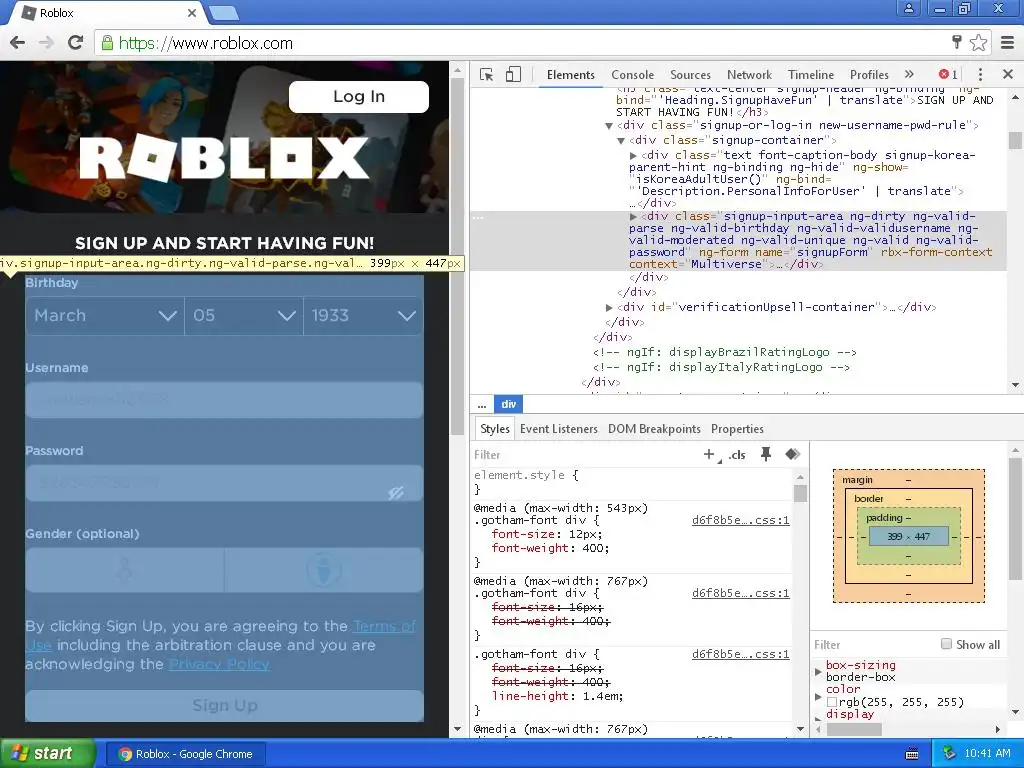Click the browser forward arrow
The width and height of the screenshot is (1024, 768).
pos(46,43)
